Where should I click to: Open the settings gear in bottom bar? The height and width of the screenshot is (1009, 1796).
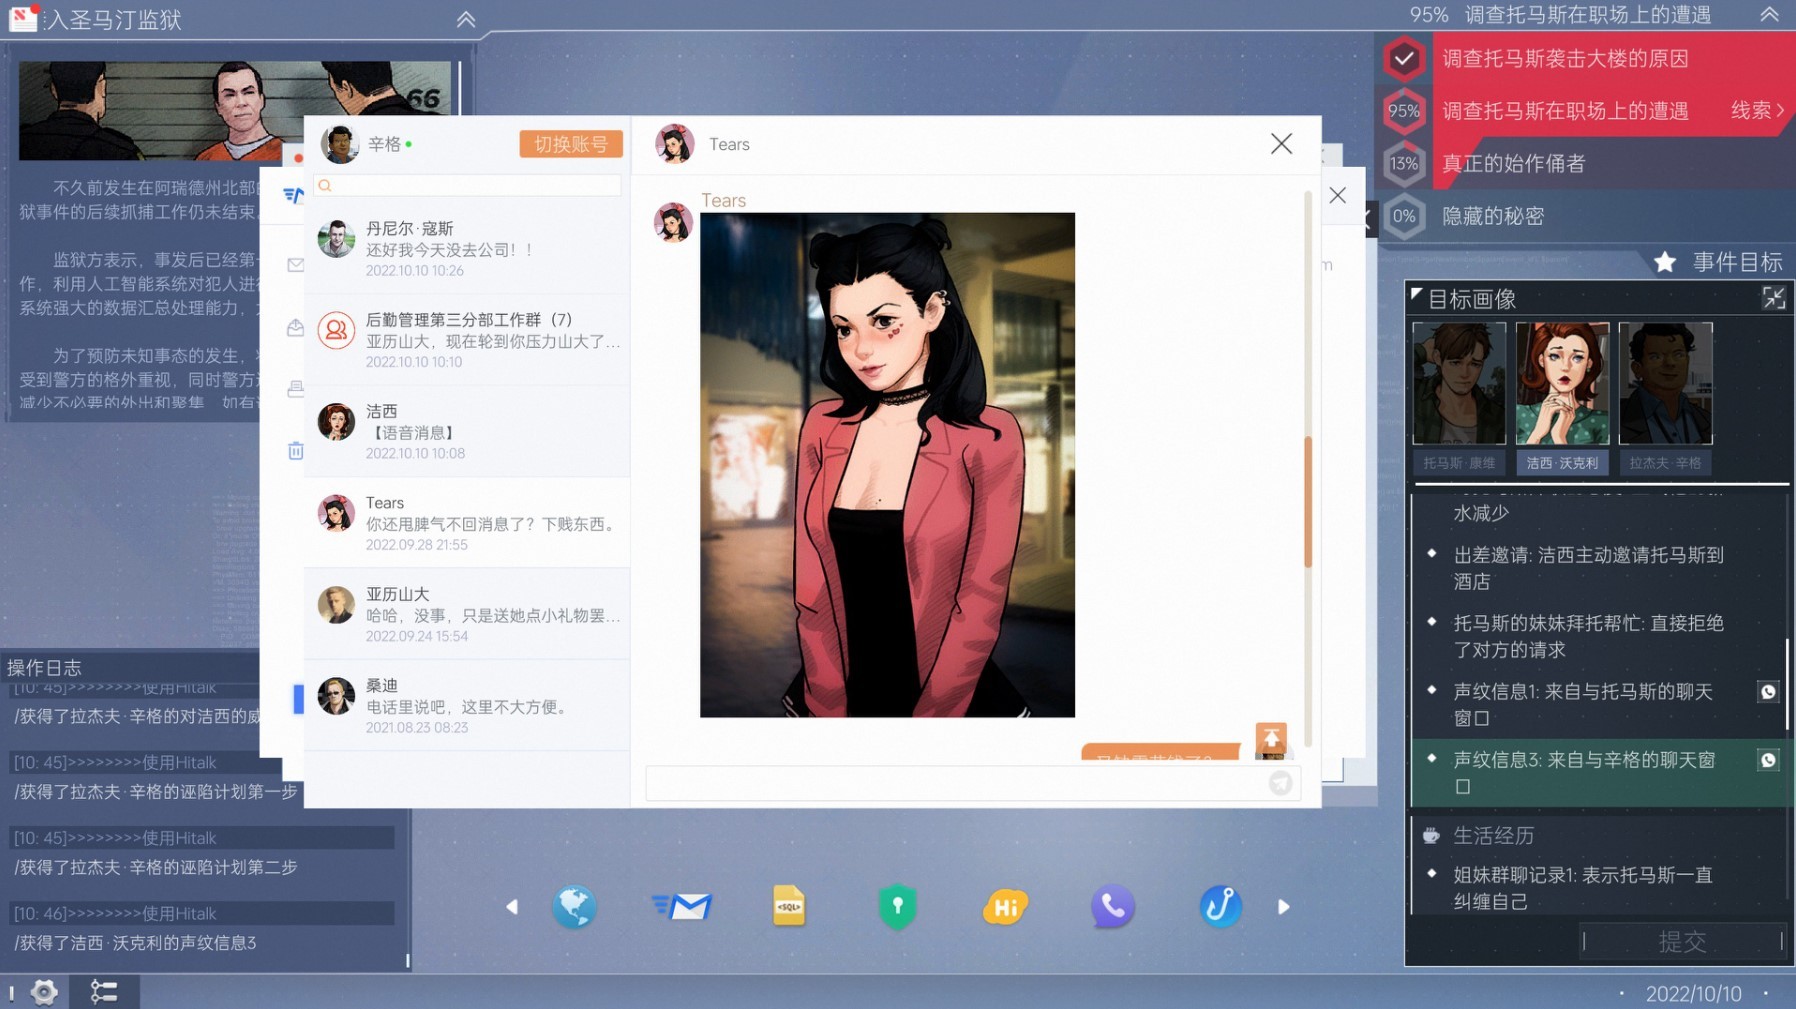coord(44,992)
